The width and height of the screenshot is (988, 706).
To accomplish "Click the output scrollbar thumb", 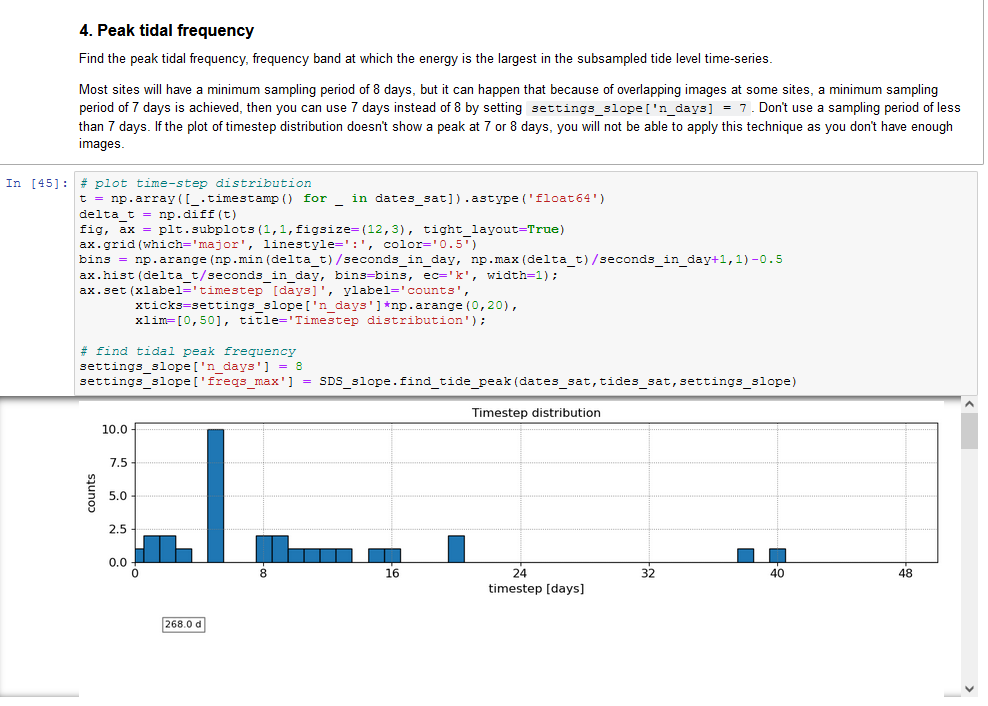I will tap(969, 431).
